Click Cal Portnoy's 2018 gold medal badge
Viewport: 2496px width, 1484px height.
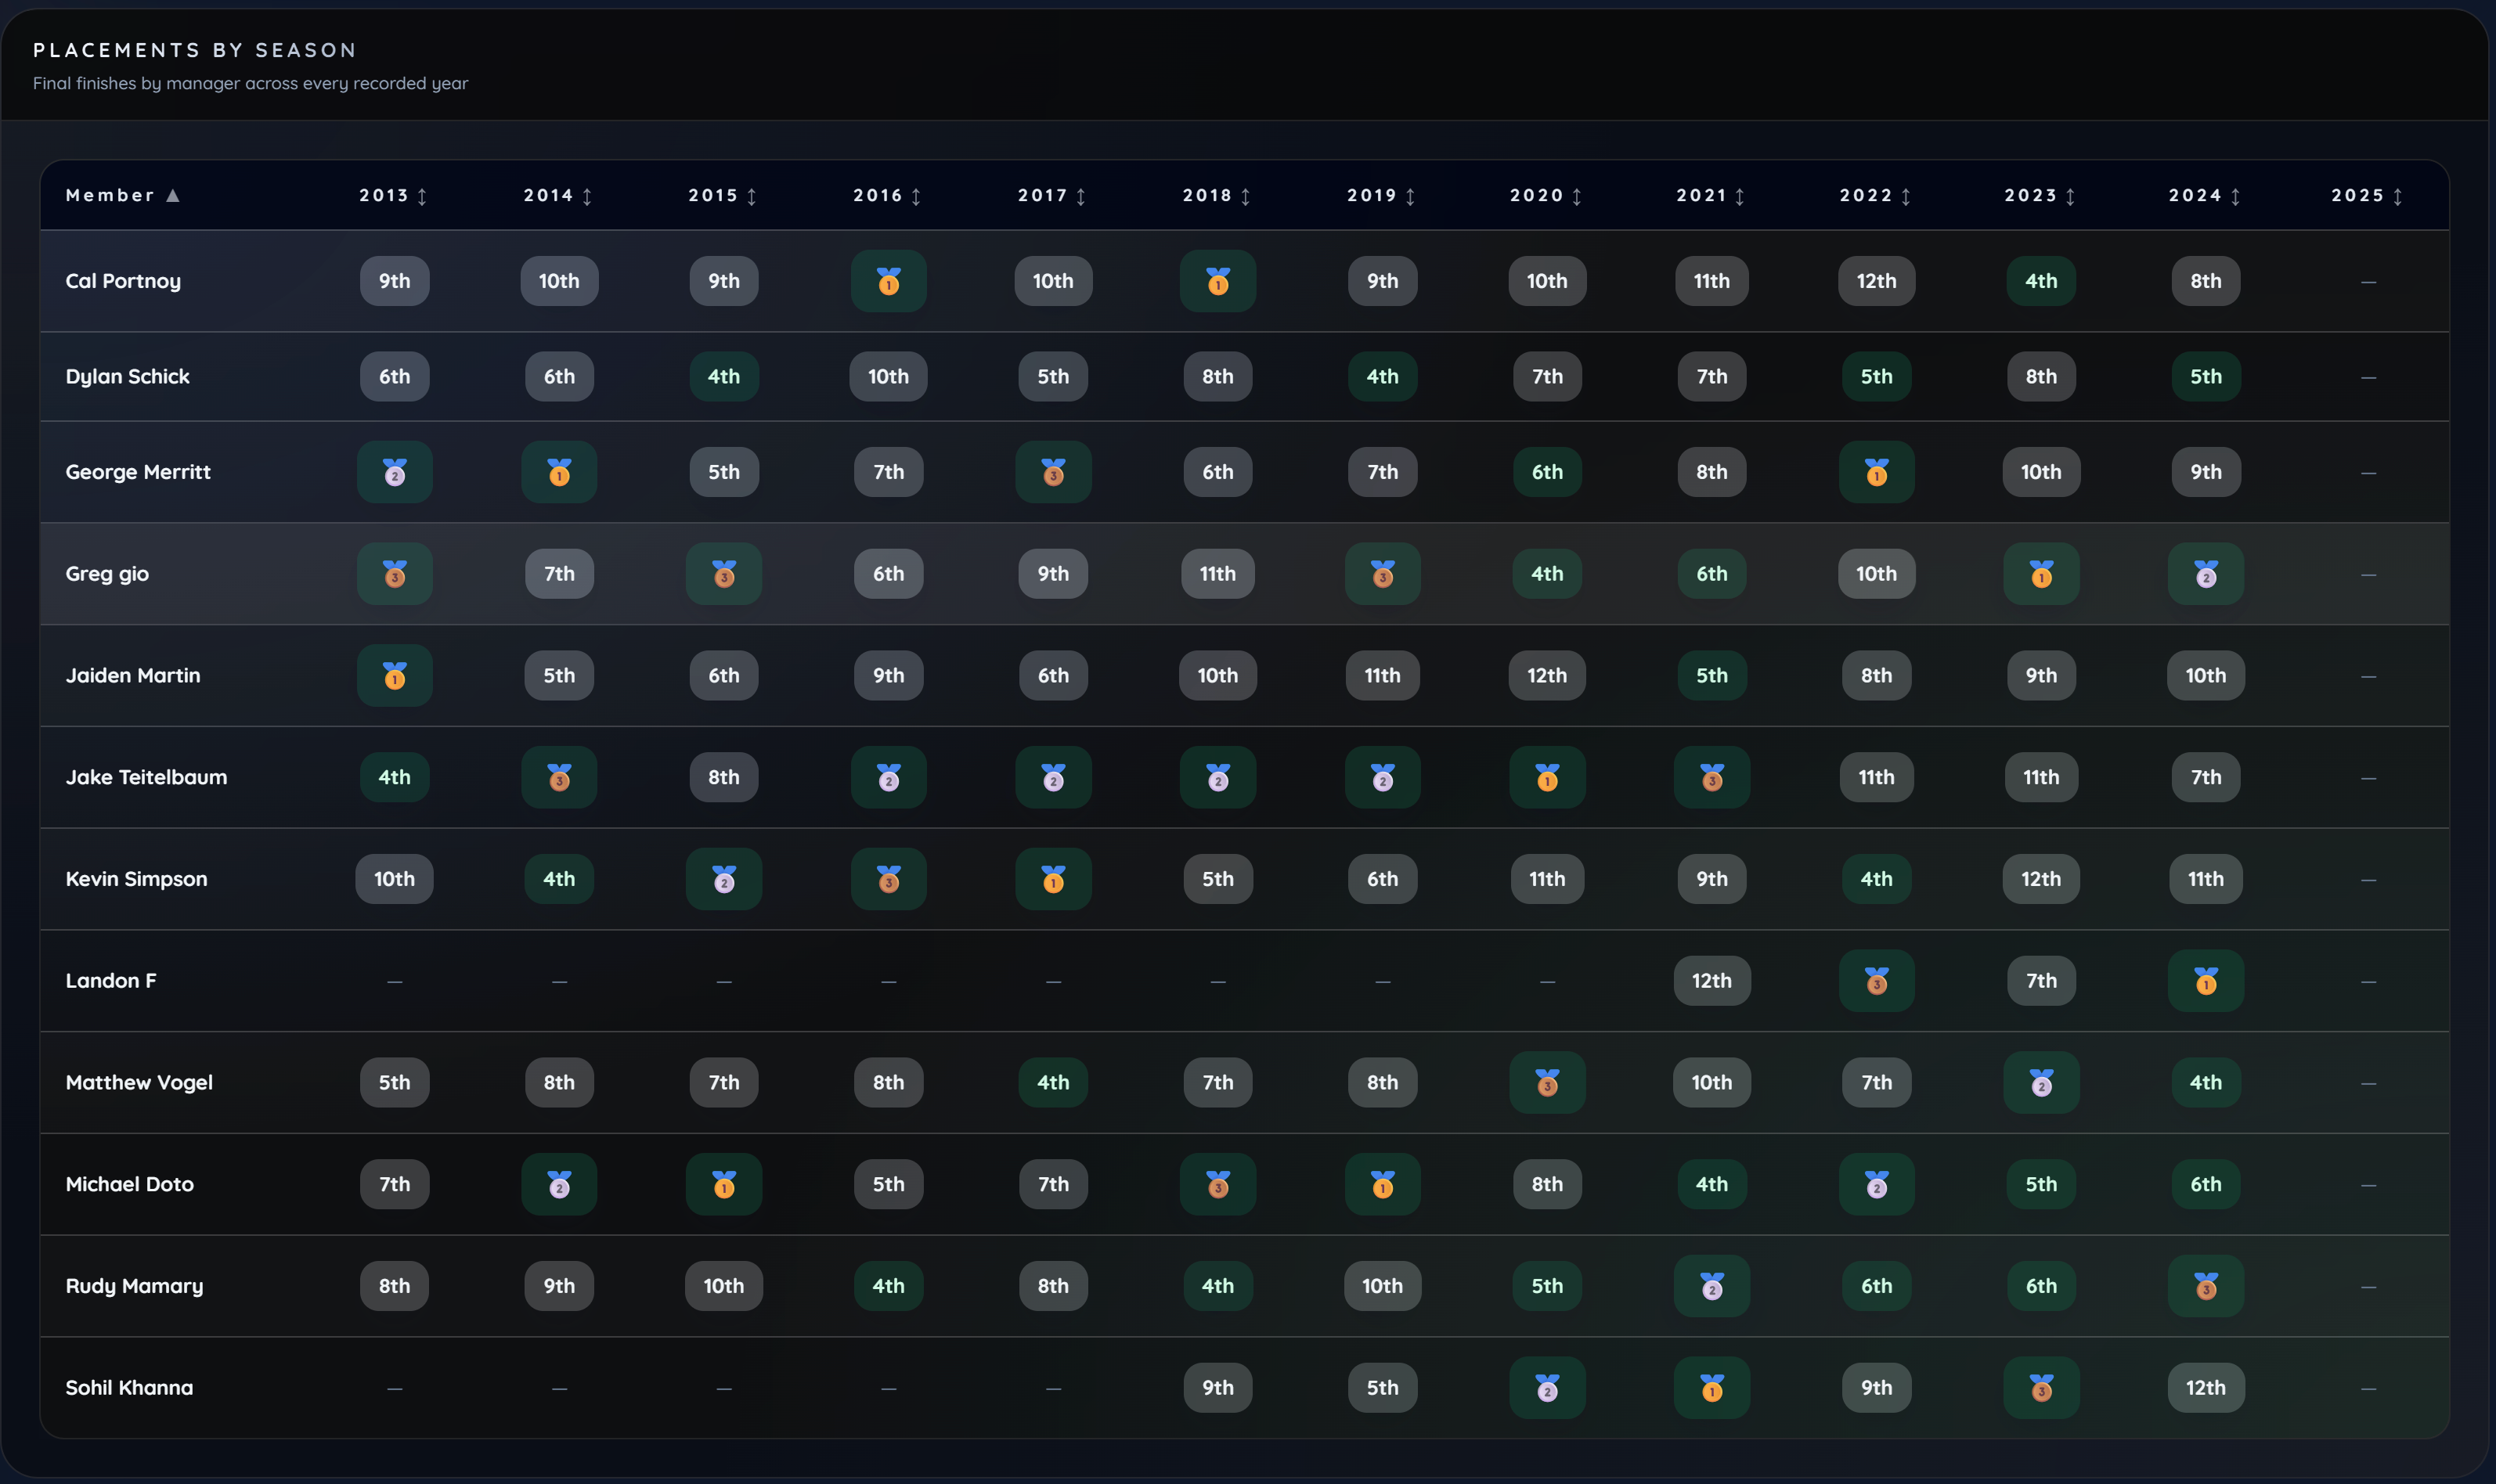[x=1217, y=281]
